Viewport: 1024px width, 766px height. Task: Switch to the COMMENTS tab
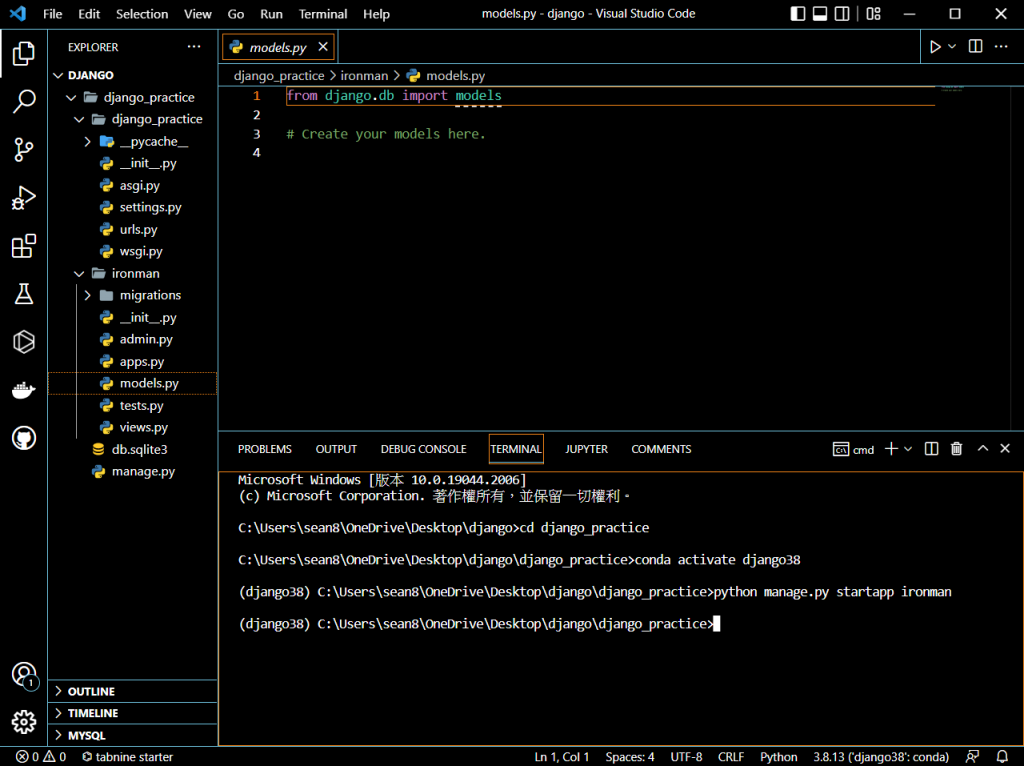click(661, 449)
